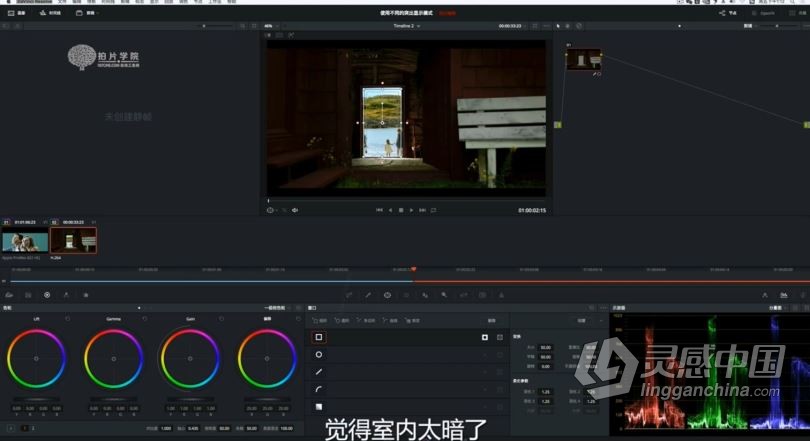Click center of Offset color wheel
This screenshot has height=441, width=810.
click(x=267, y=358)
